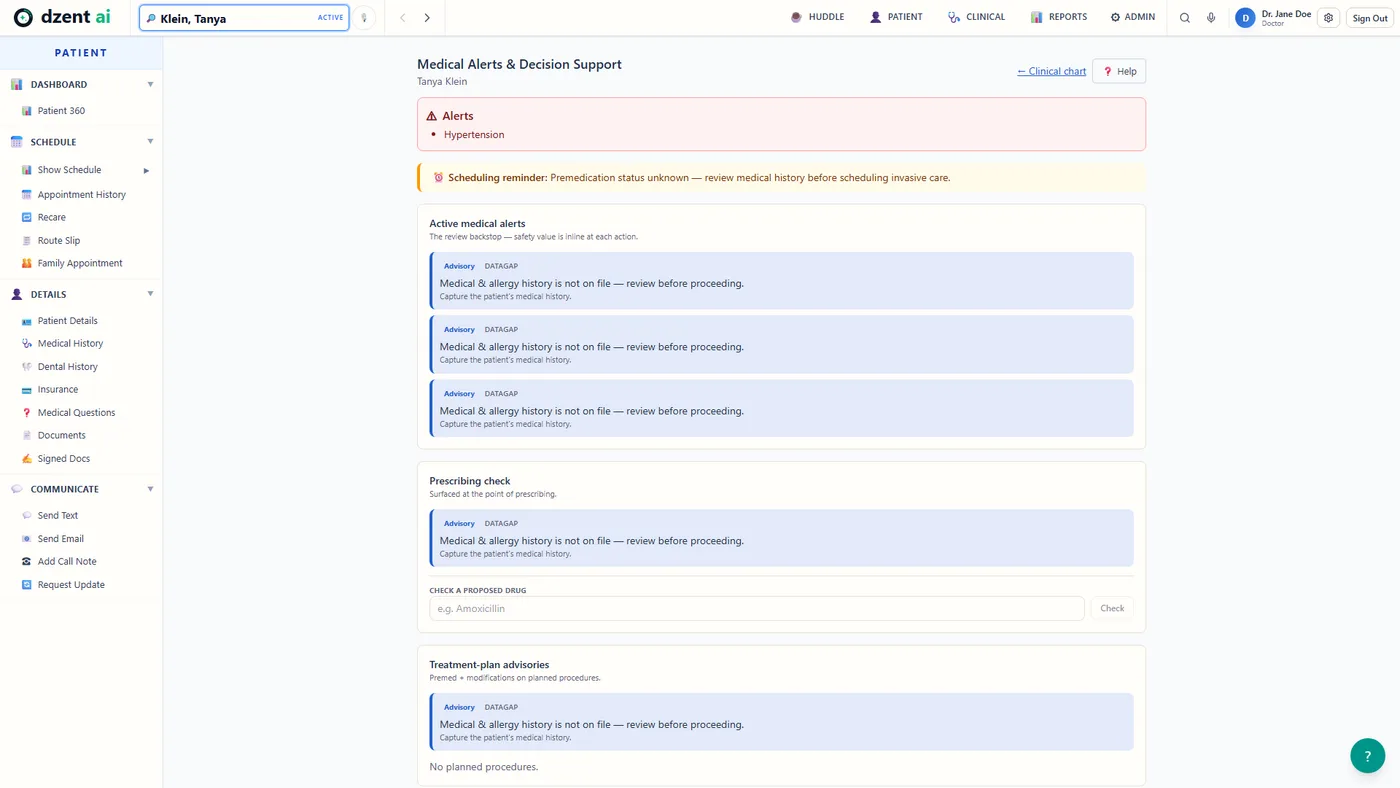Open the Medical History sidebar label

point(70,344)
